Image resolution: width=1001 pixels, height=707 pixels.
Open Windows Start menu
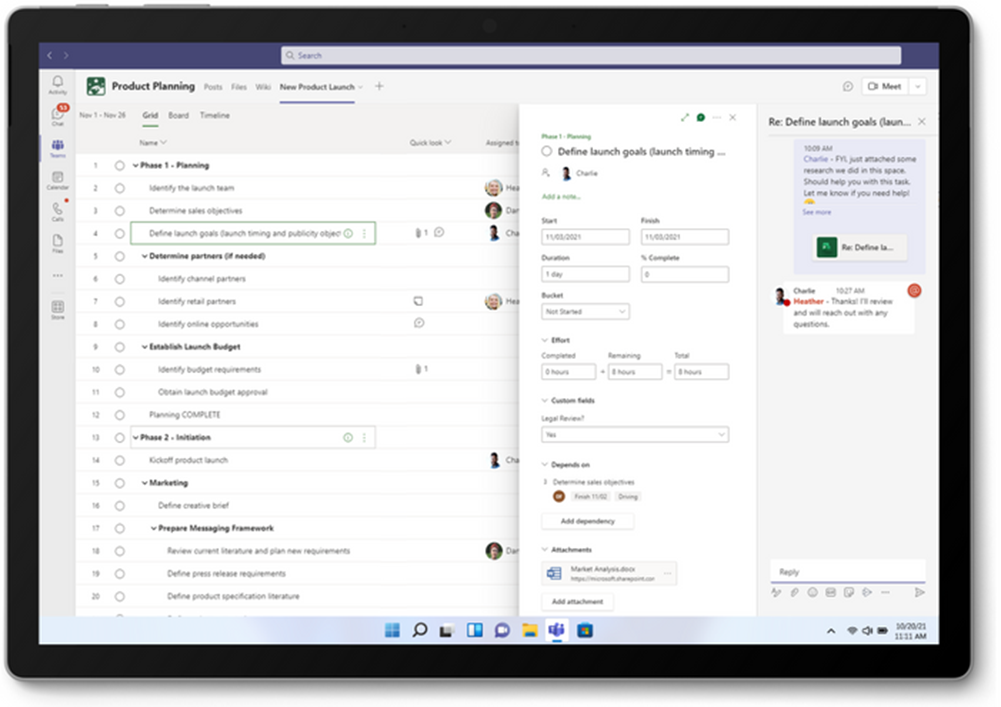pos(392,630)
